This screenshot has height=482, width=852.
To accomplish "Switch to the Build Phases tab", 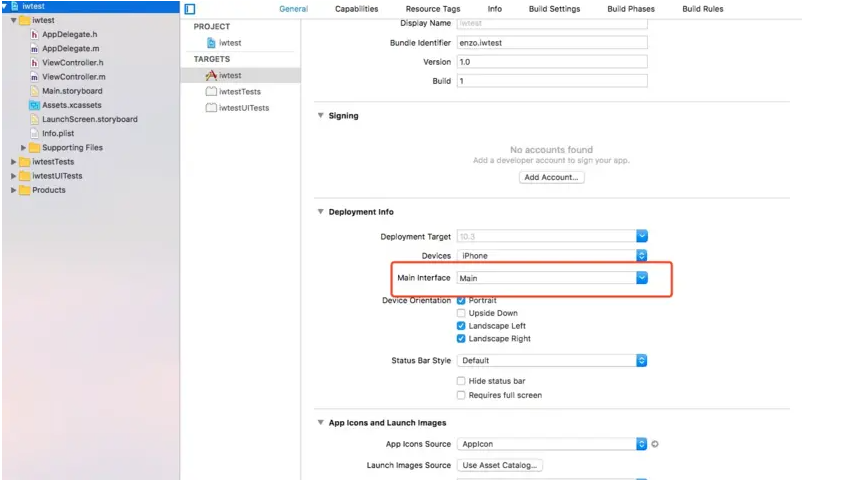I will [x=631, y=9].
